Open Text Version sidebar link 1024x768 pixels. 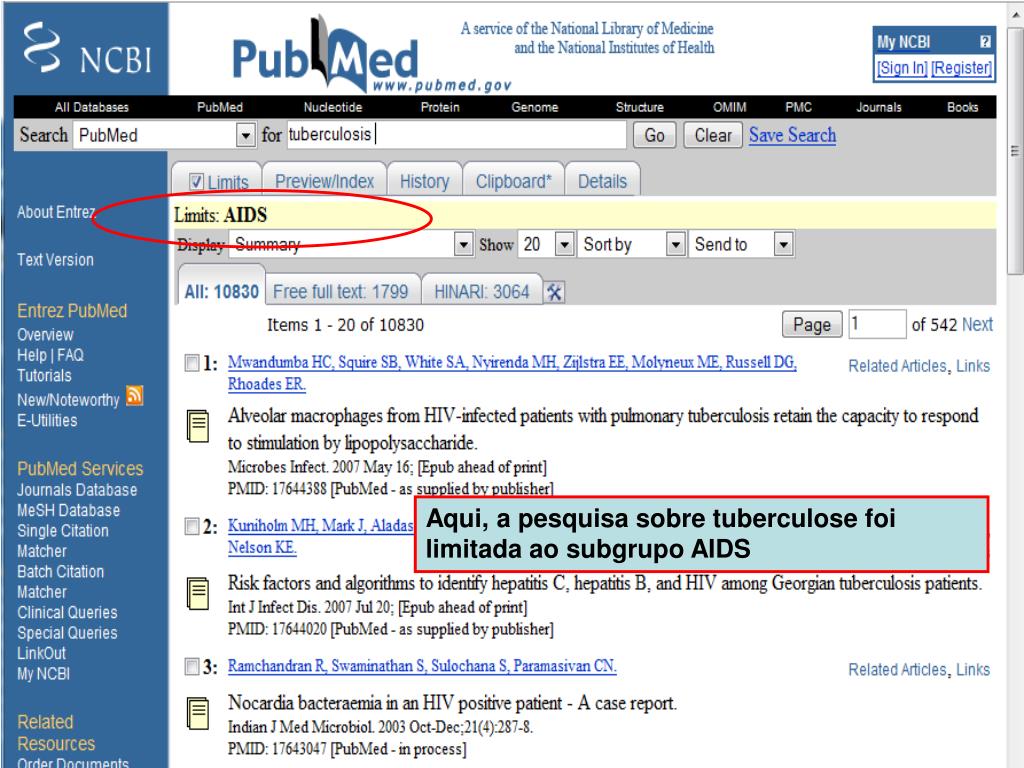tap(55, 260)
